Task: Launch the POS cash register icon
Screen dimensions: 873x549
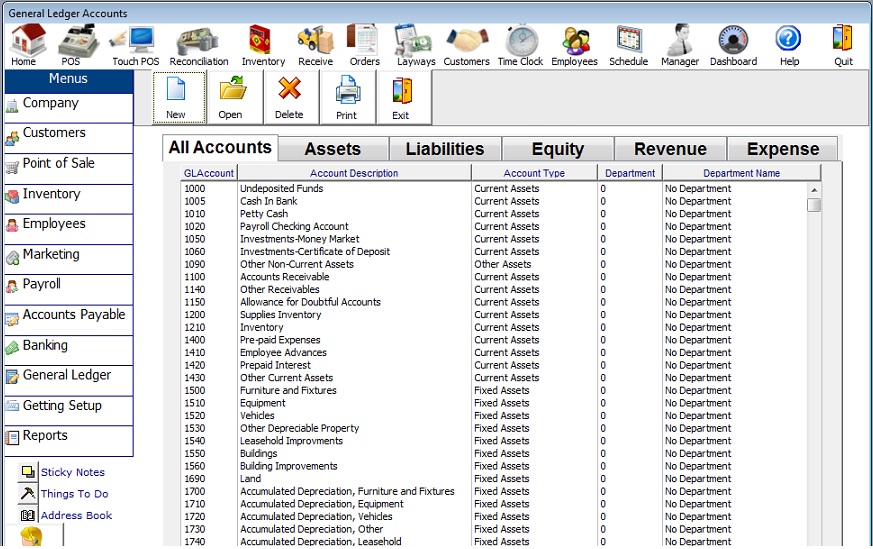Action: (77, 45)
